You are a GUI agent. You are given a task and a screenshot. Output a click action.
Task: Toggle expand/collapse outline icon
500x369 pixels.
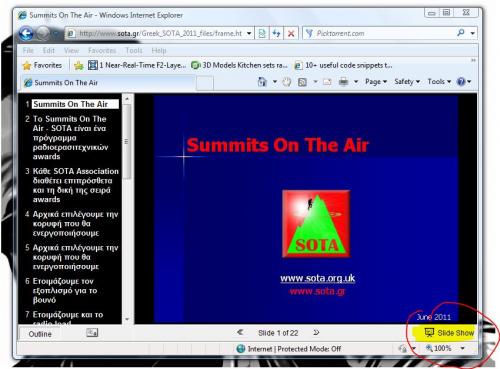[92, 333]
